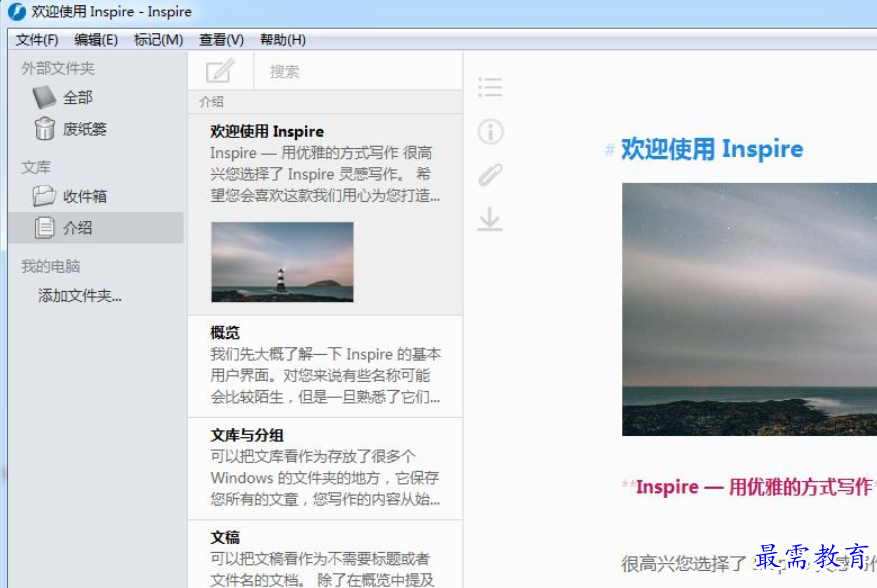Click the new document compose icon
The image size is (877, 588).
[x=220, y=70]
